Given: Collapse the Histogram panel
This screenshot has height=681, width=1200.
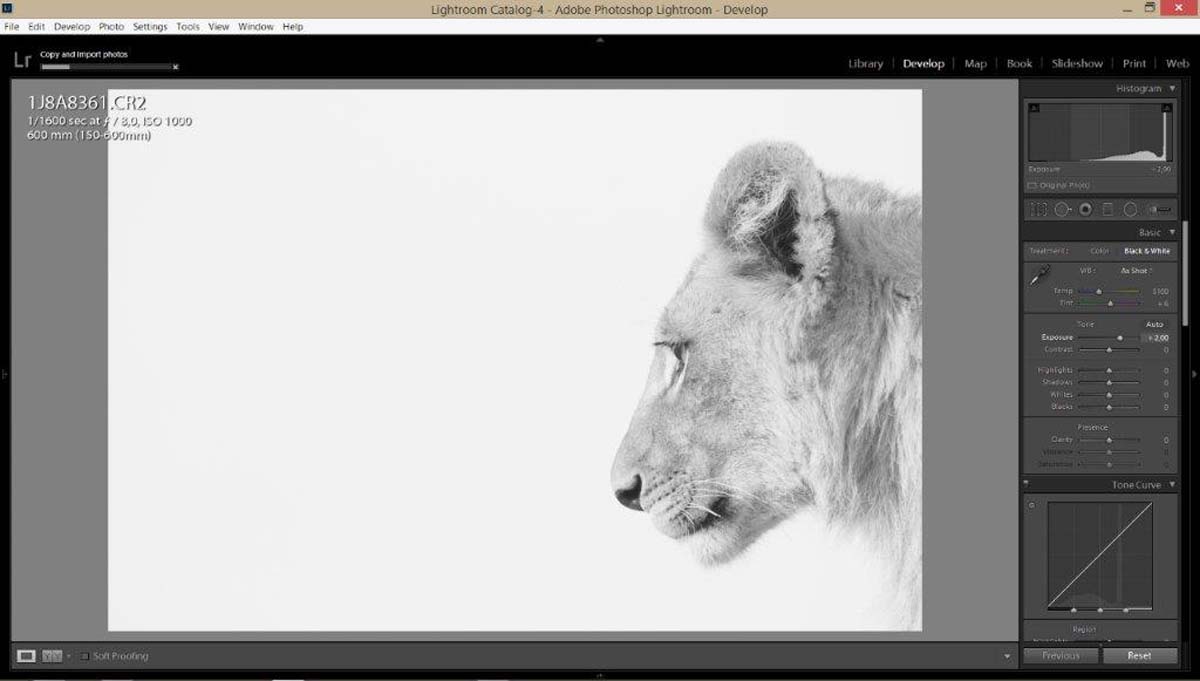Looking at the screenshot, I should pos(1173,89).
